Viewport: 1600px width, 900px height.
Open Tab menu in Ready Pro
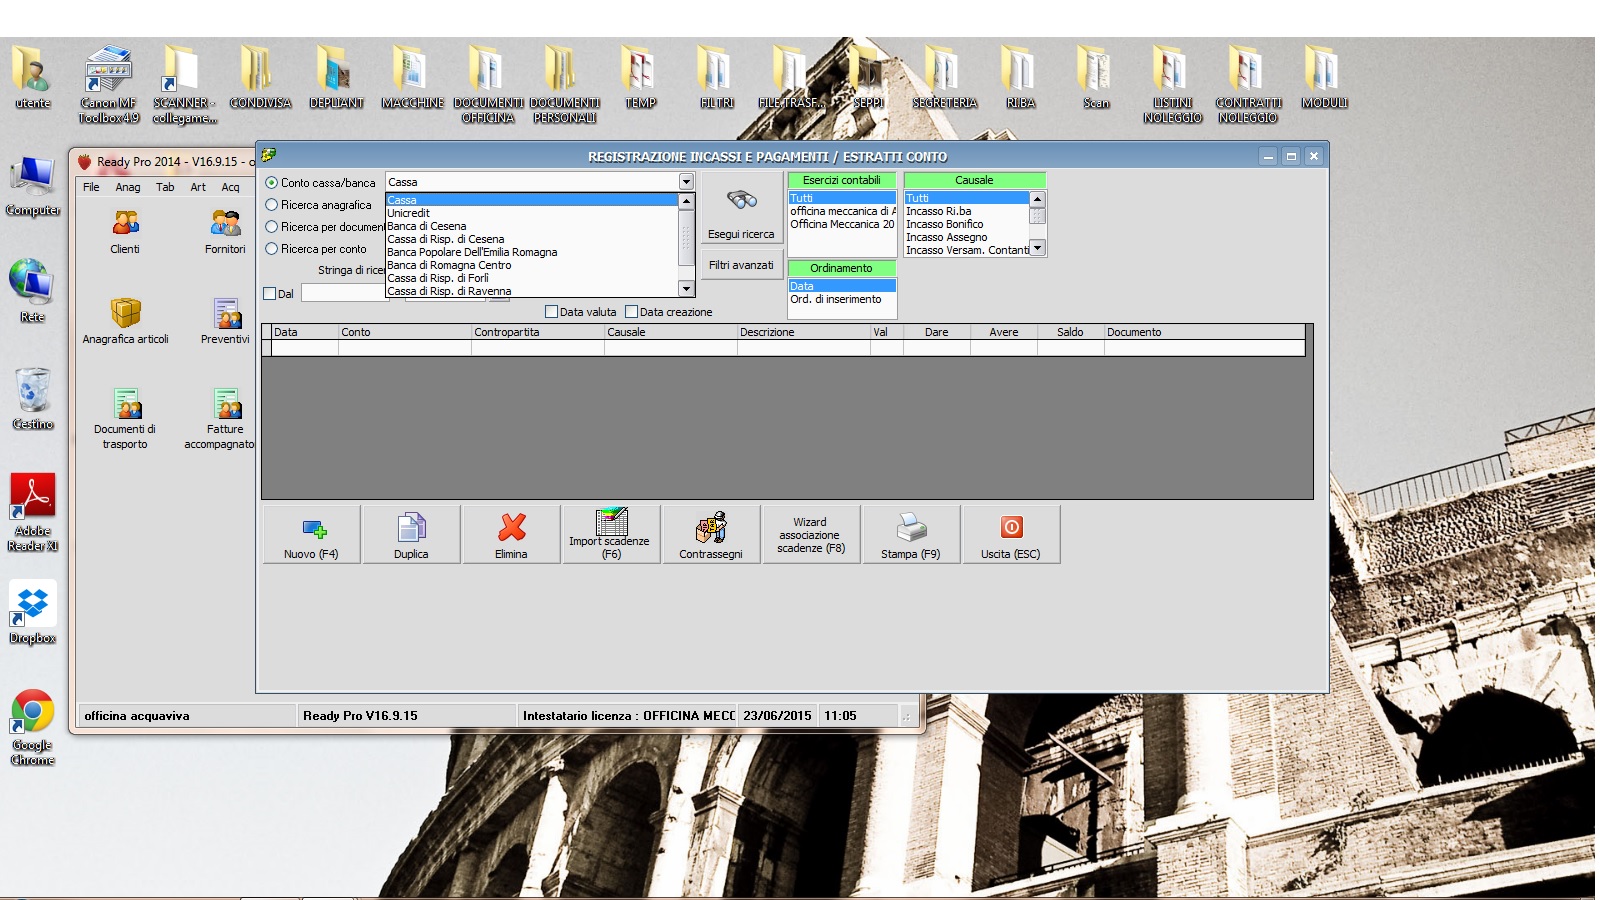pos(165,187)
